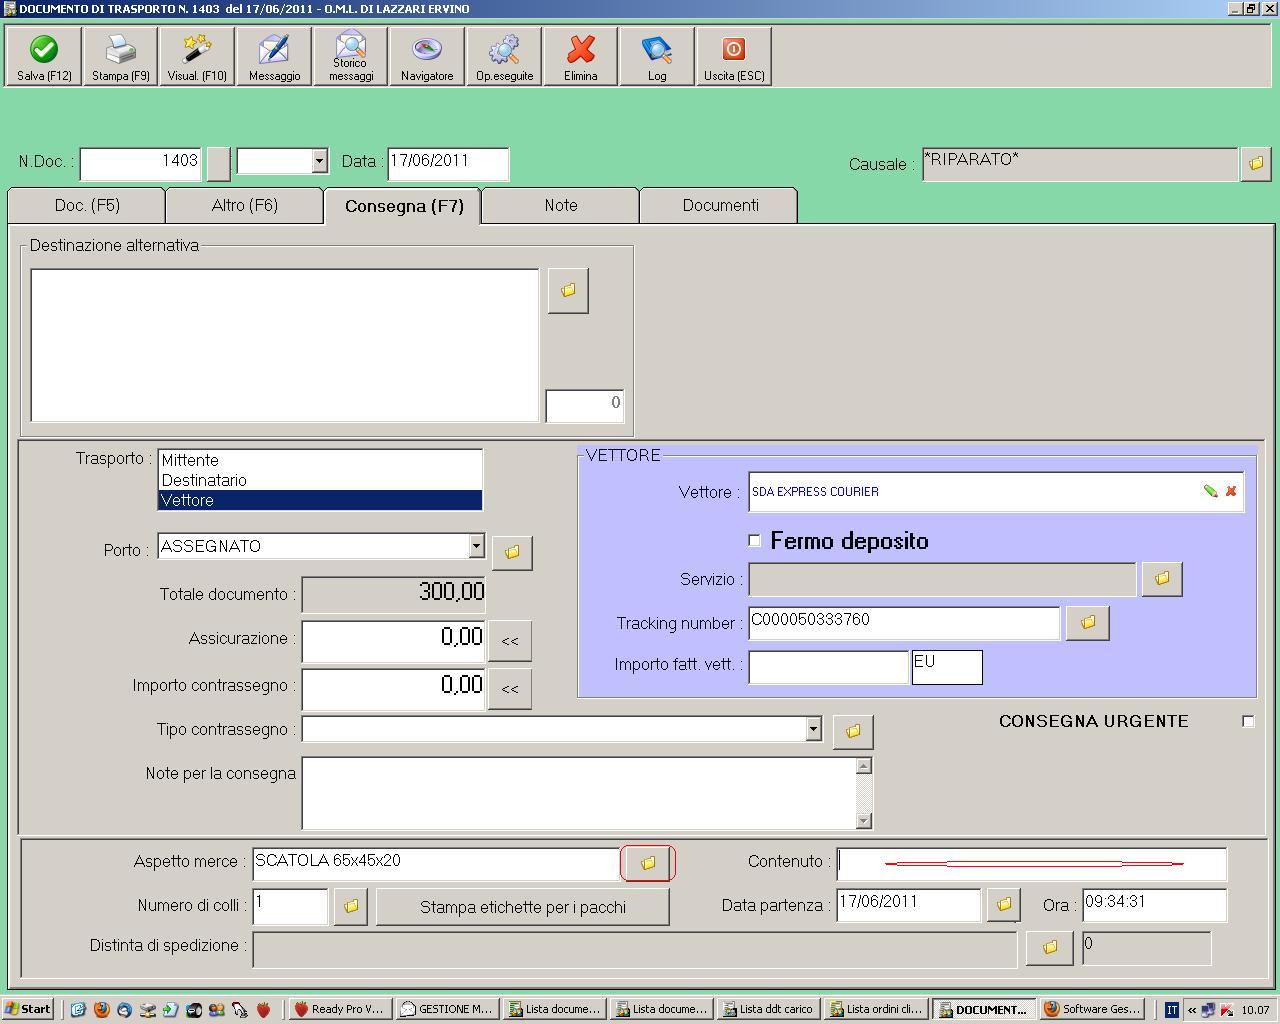
Task: Remove the SDA Express Courier vettore
Action: (x=1231, y=491)
